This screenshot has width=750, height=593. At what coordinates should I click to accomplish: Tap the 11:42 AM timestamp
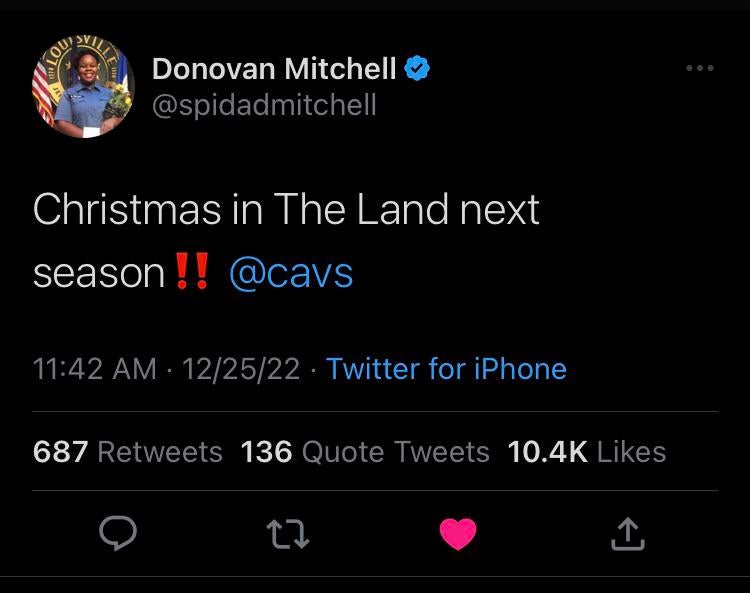94,369
